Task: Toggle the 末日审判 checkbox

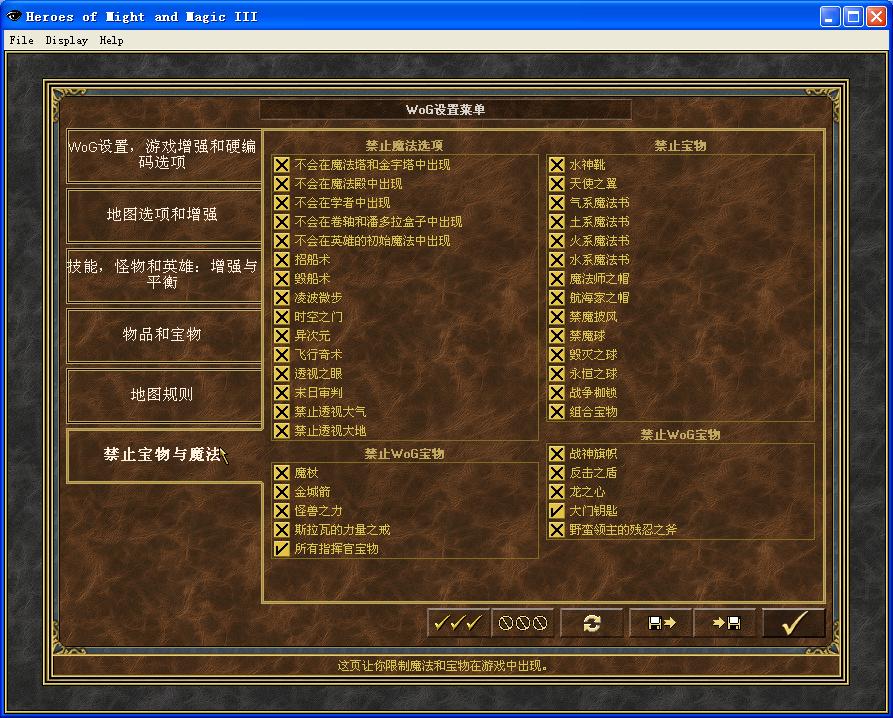Action: point(281,392)
